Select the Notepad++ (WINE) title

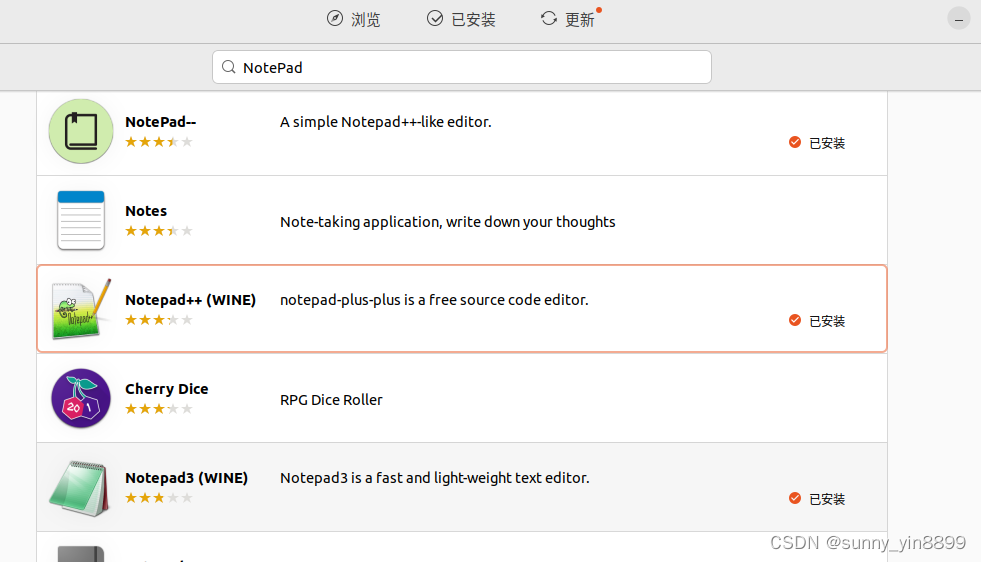(191, 300)
